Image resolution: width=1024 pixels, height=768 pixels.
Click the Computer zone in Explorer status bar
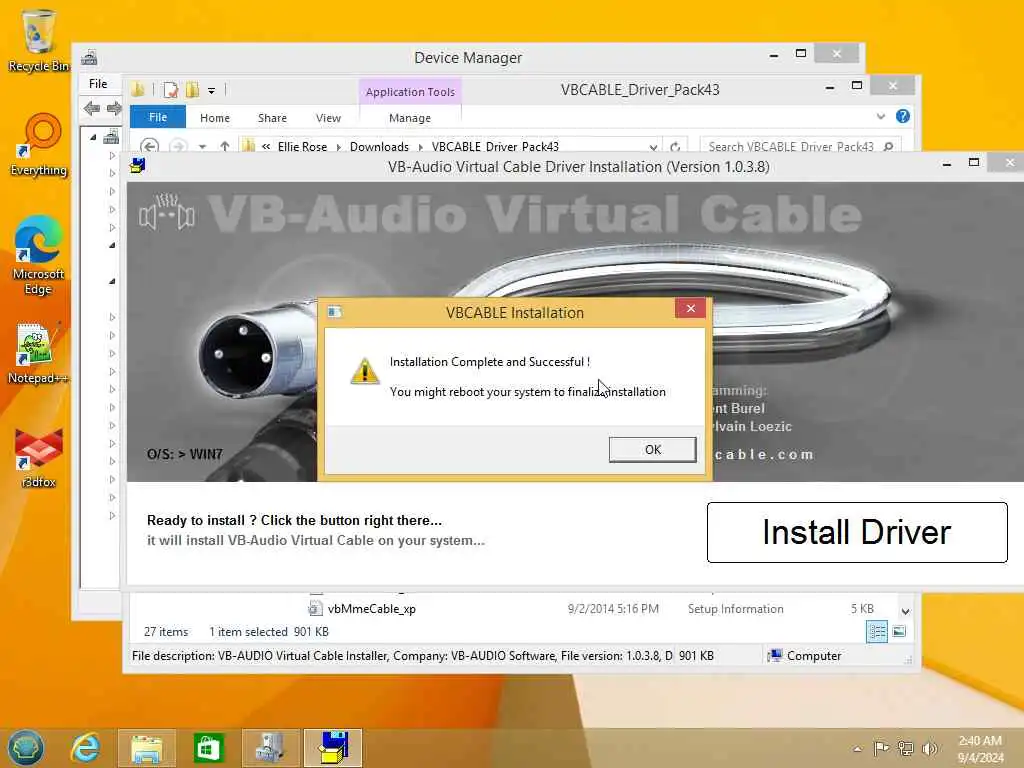click(805, 656)
